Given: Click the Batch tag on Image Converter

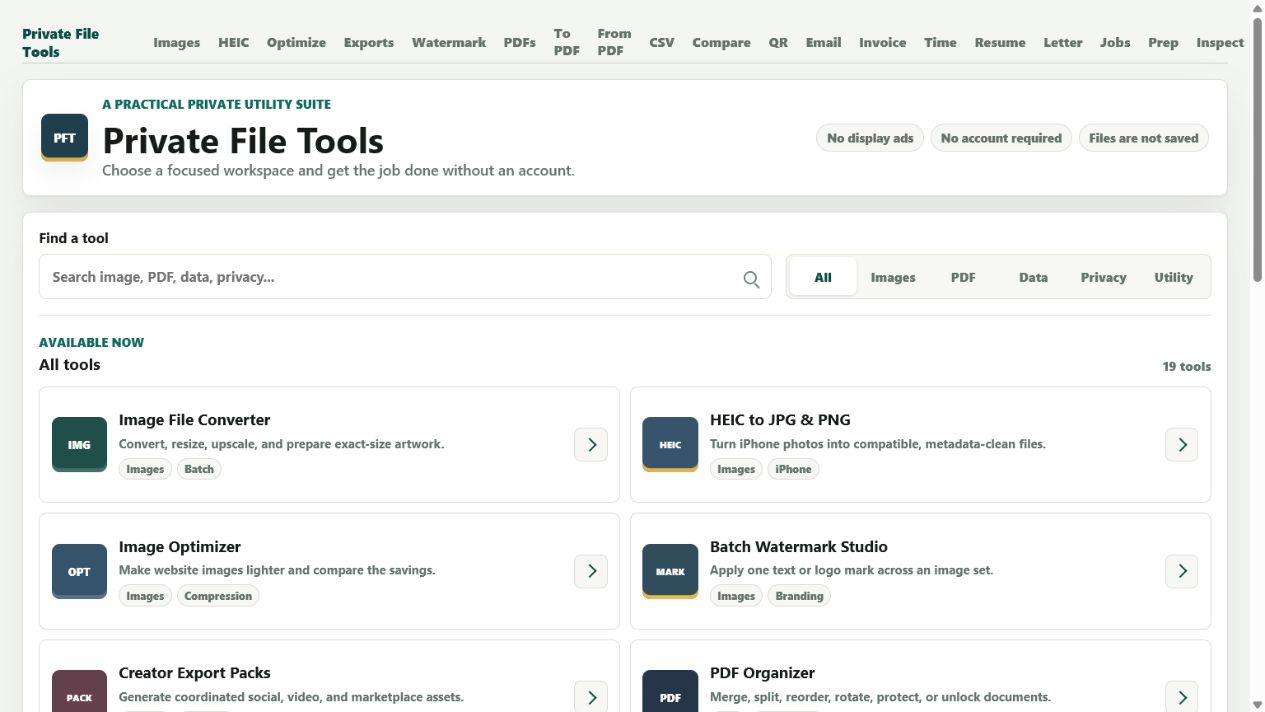Looking at the screenshot, I should [199, 469].
